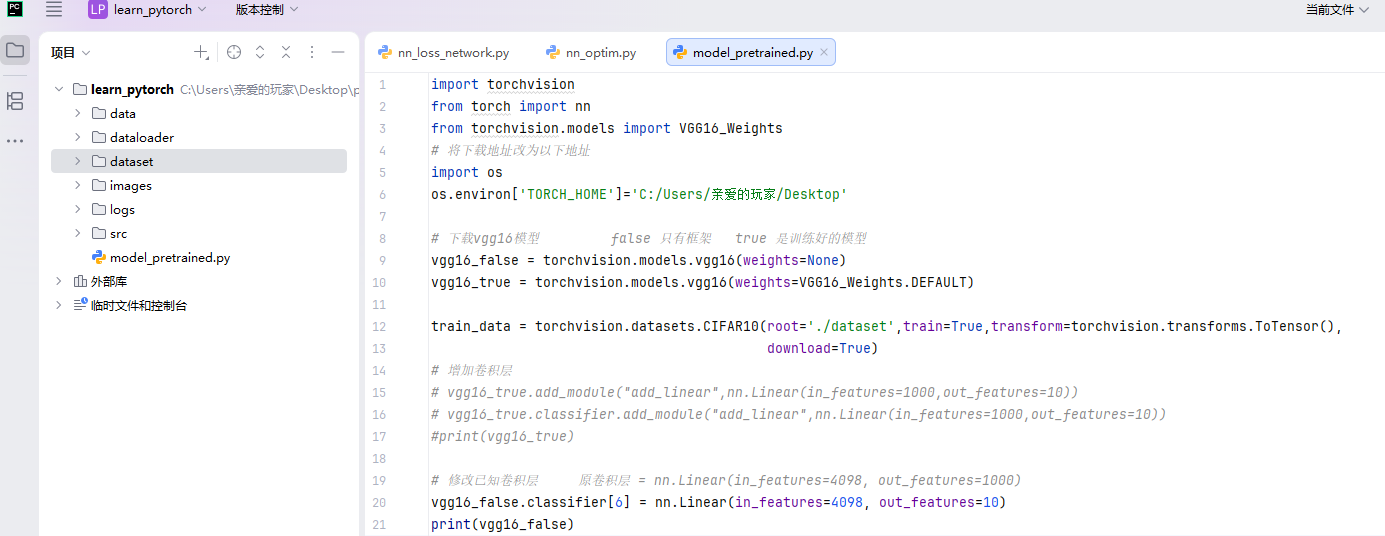Click 'train_data' variable on line 12
This screenshot has width=1385, height=536.
471,326
